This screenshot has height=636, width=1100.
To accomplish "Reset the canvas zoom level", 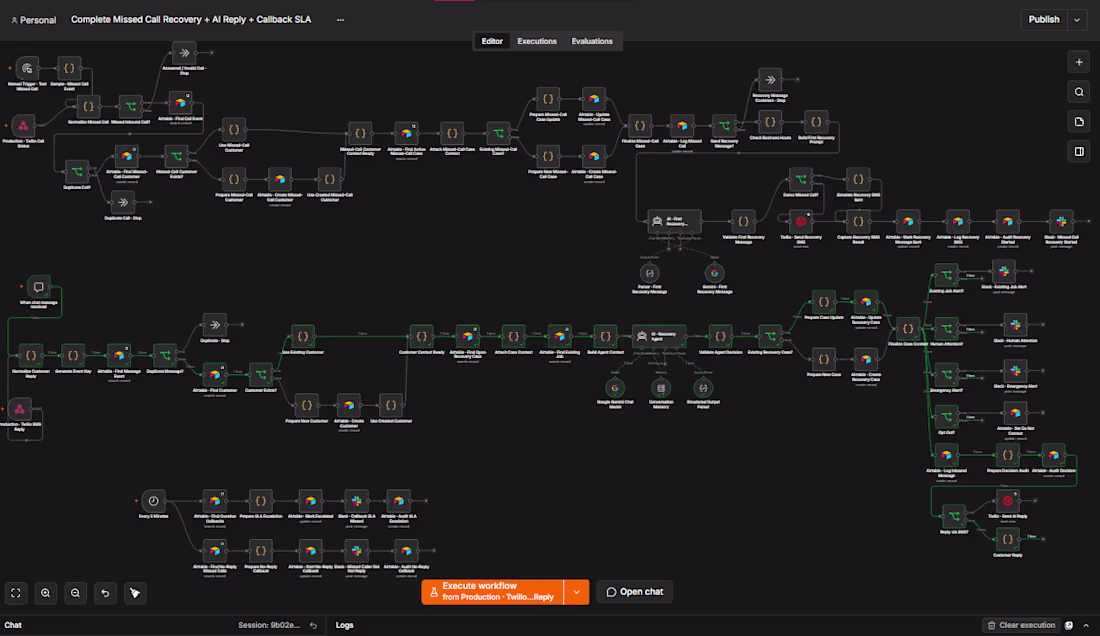I will tap(105, 593).
